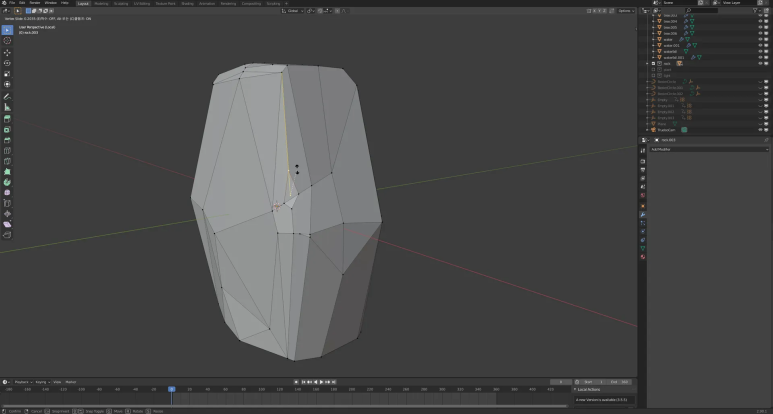The height and width of the screenshot is (414, 773).
Task: Open the Modifiers wrench properties tab
Action: [642, 214]
